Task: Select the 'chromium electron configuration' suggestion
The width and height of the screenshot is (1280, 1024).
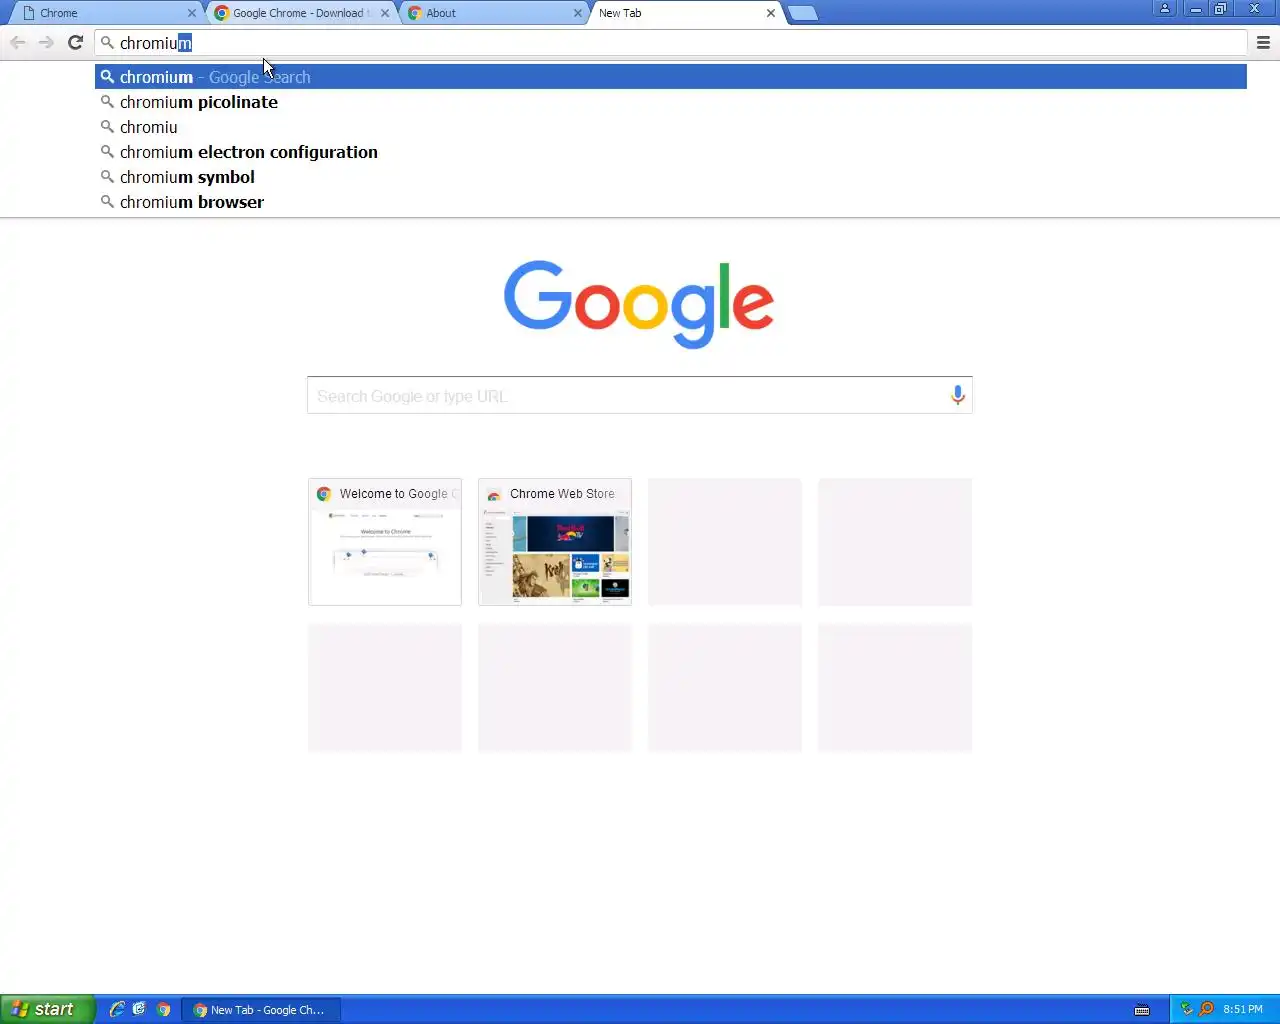Action: (x=671, y=152)
